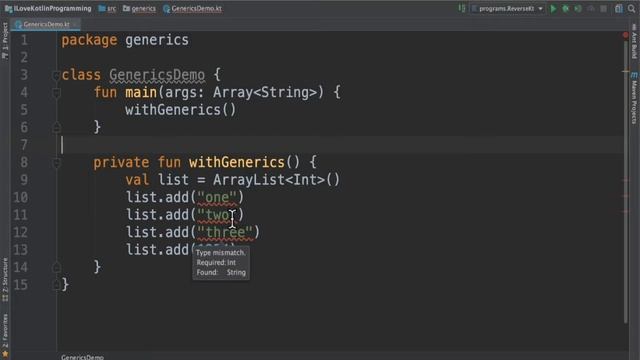
Task: Click the Type mismatch tooltip
Action: (221, 262)
